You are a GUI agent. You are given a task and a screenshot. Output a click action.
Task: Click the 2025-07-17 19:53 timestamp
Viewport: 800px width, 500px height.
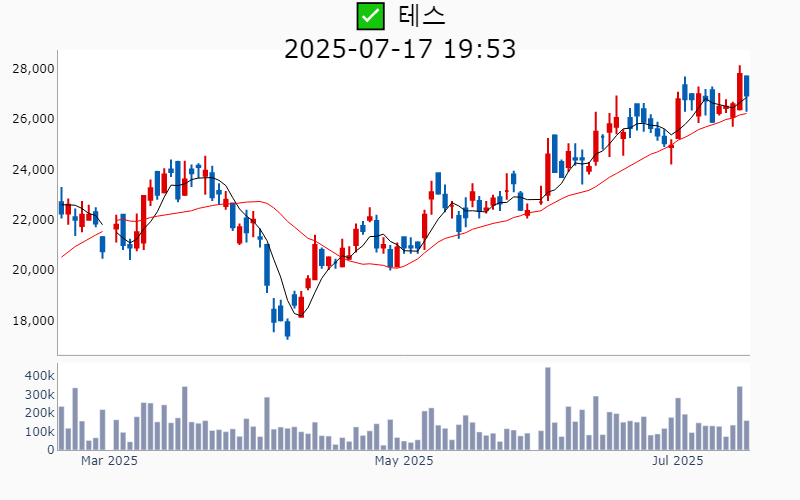coord(400,49)
